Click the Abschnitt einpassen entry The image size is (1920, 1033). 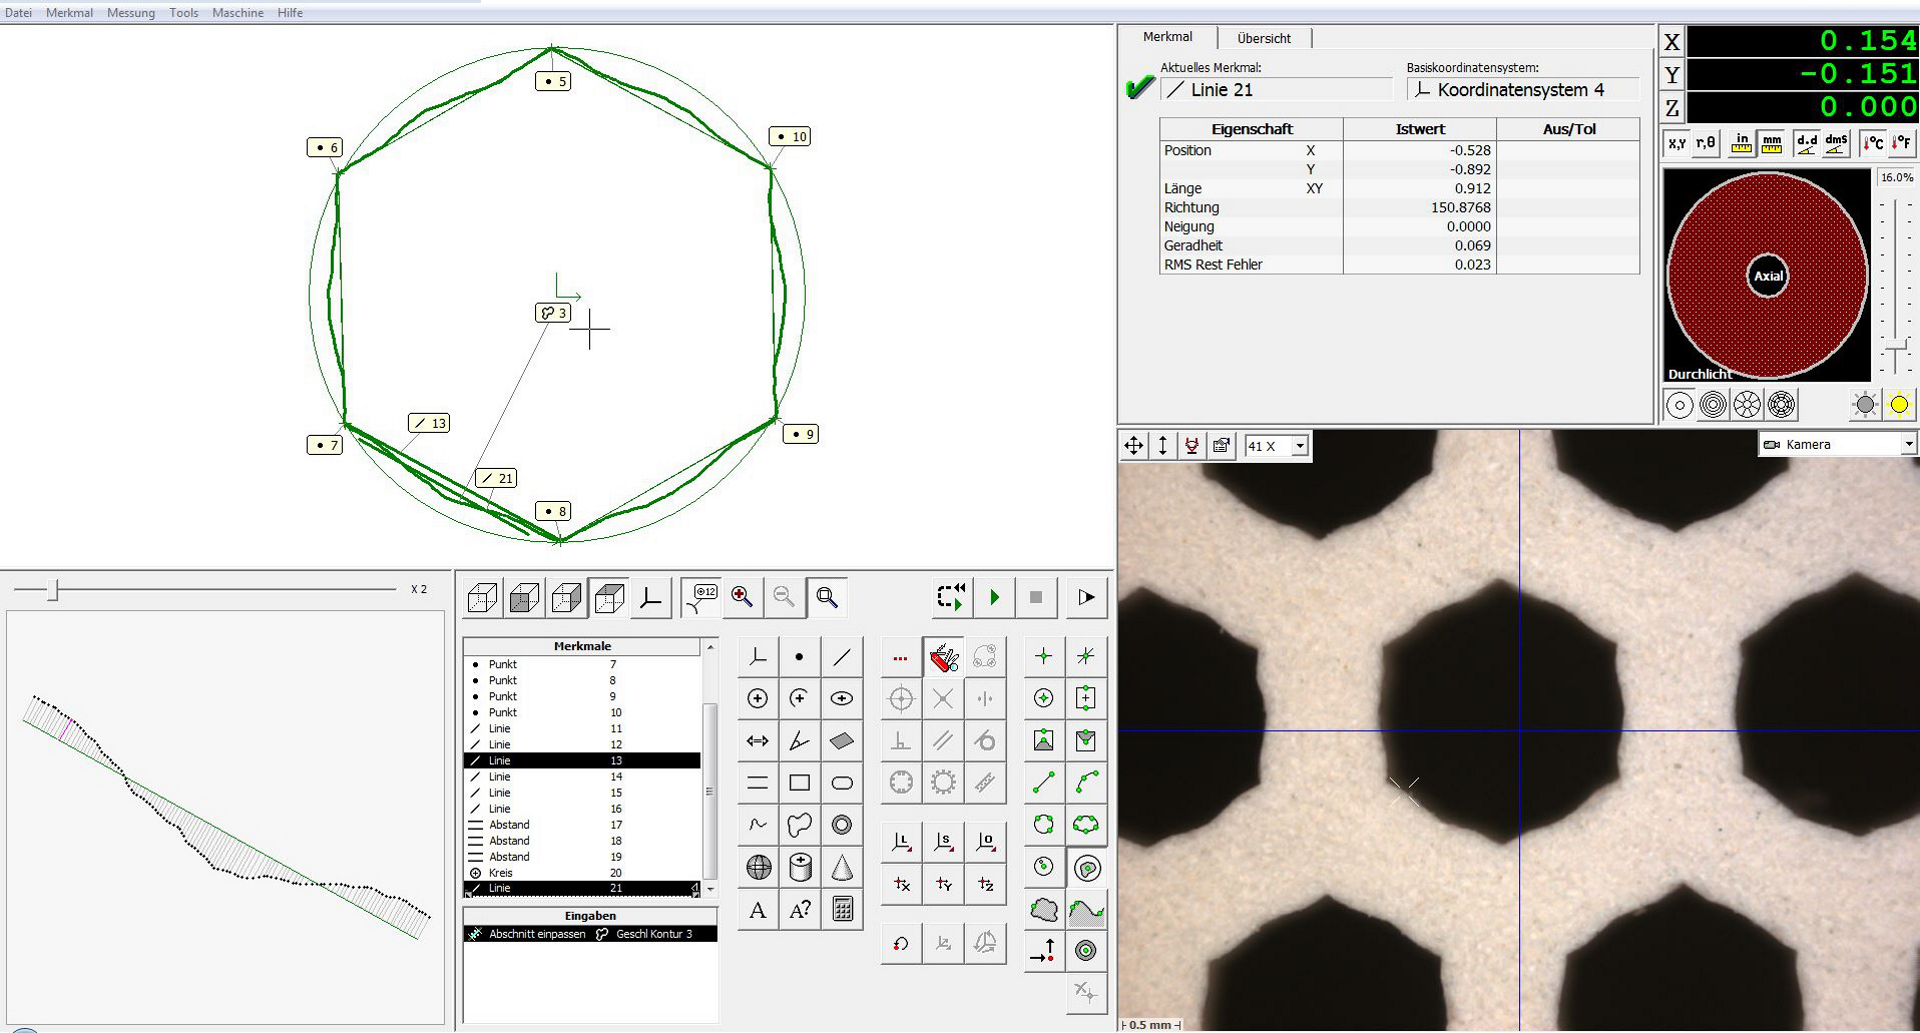click(537, 934)
